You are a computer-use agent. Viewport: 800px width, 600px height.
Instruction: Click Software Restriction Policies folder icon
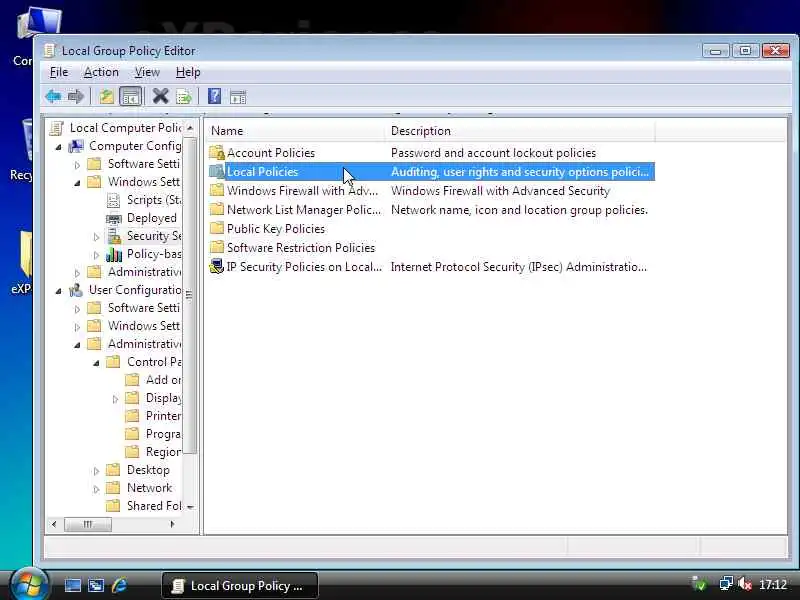point(217,247)
